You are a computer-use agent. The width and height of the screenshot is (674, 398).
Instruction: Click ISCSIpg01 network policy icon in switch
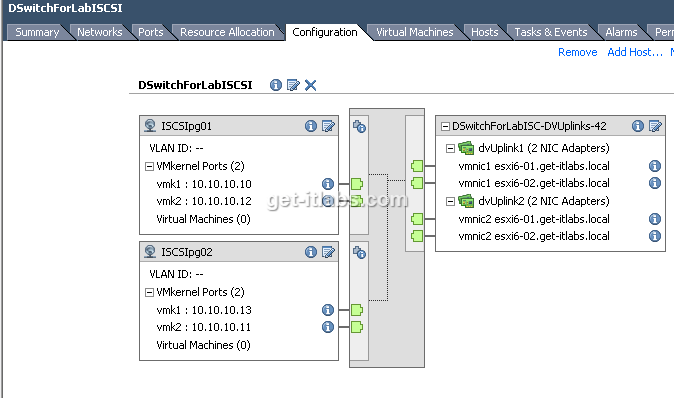359,126
